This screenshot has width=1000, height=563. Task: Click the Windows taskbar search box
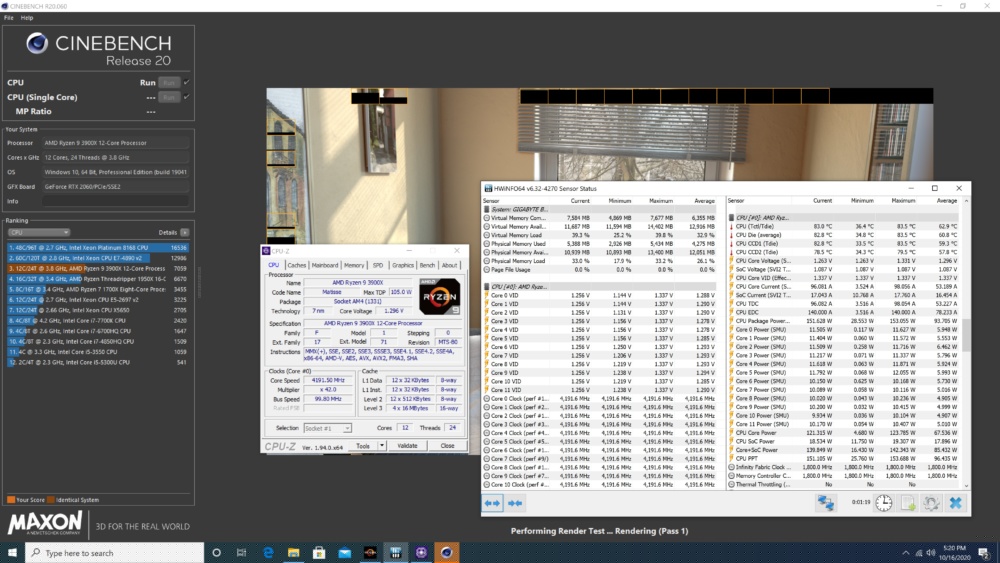[x=115, y=553]
